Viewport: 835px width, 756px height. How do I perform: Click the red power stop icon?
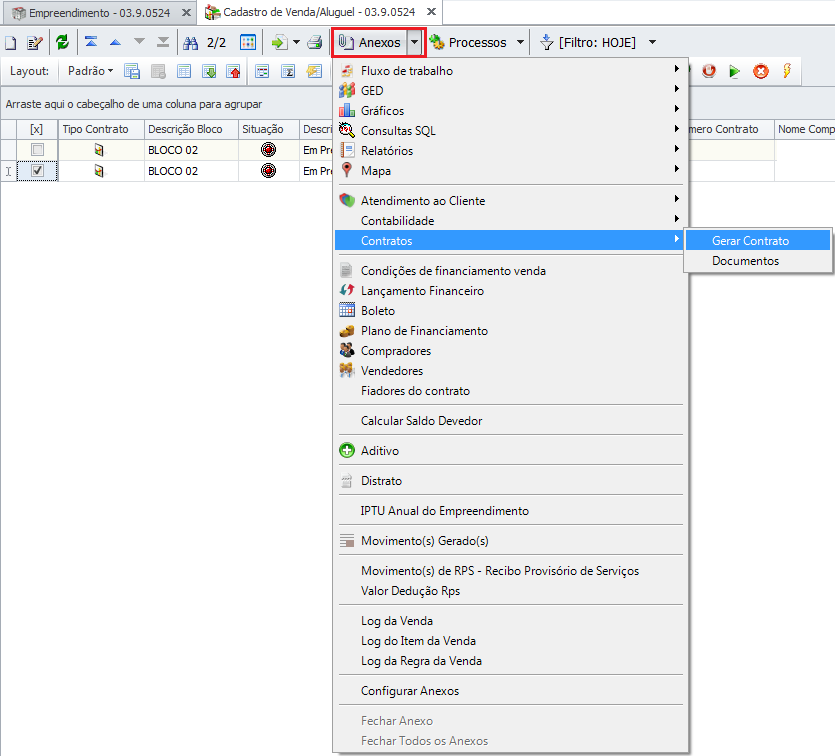click(709, 71)
